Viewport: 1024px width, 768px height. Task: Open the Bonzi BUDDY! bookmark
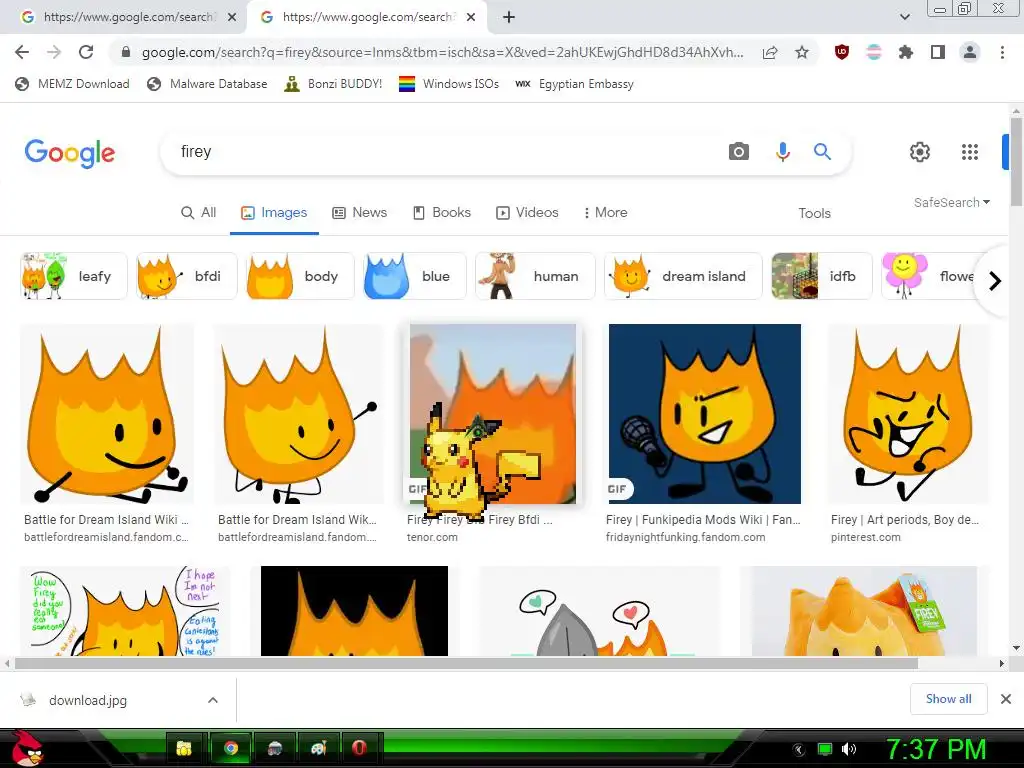tap(333, 84)
